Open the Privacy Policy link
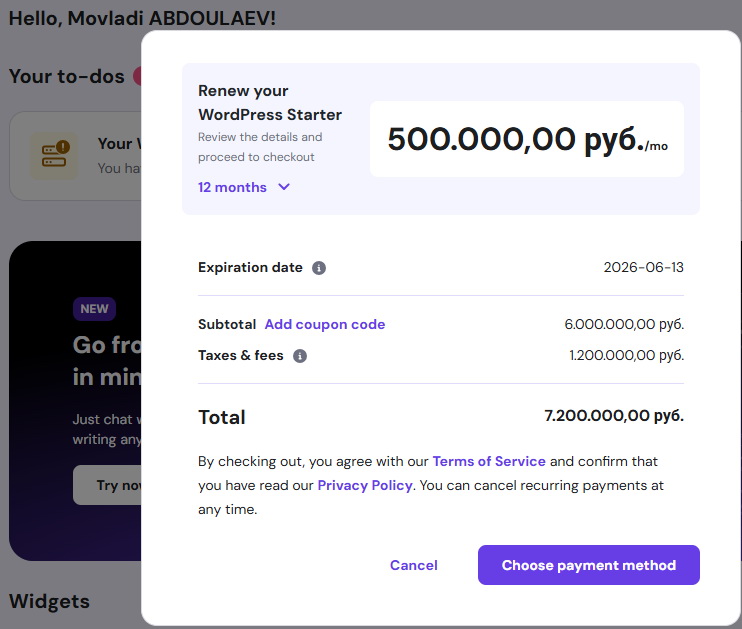 [x=365, y=485]
